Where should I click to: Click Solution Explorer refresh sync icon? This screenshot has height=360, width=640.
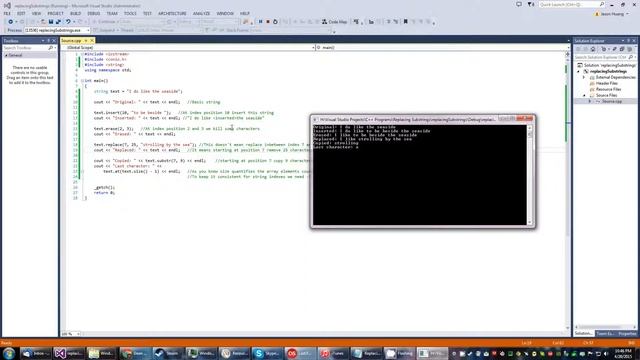[x=604, y=49]
